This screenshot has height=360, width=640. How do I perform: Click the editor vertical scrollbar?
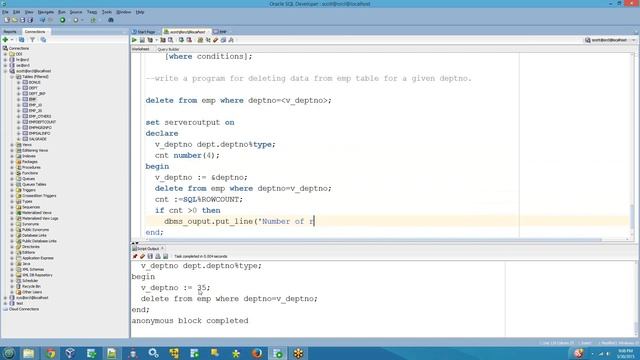click(632, 145)
